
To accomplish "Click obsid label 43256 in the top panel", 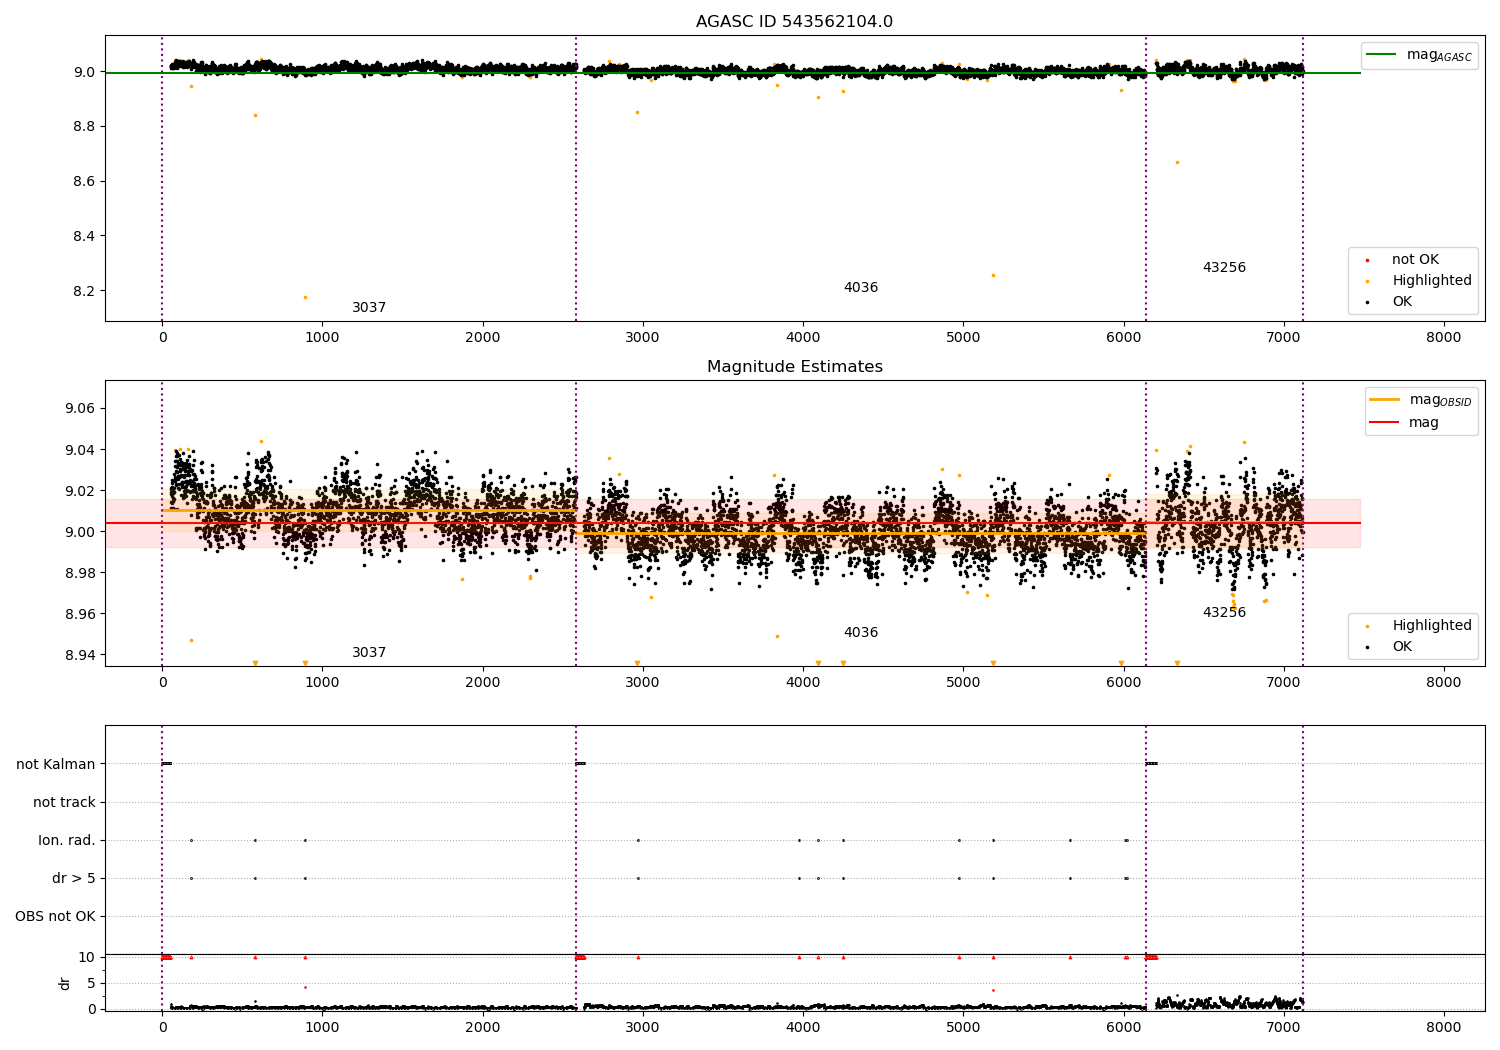I will (1224, 268).
